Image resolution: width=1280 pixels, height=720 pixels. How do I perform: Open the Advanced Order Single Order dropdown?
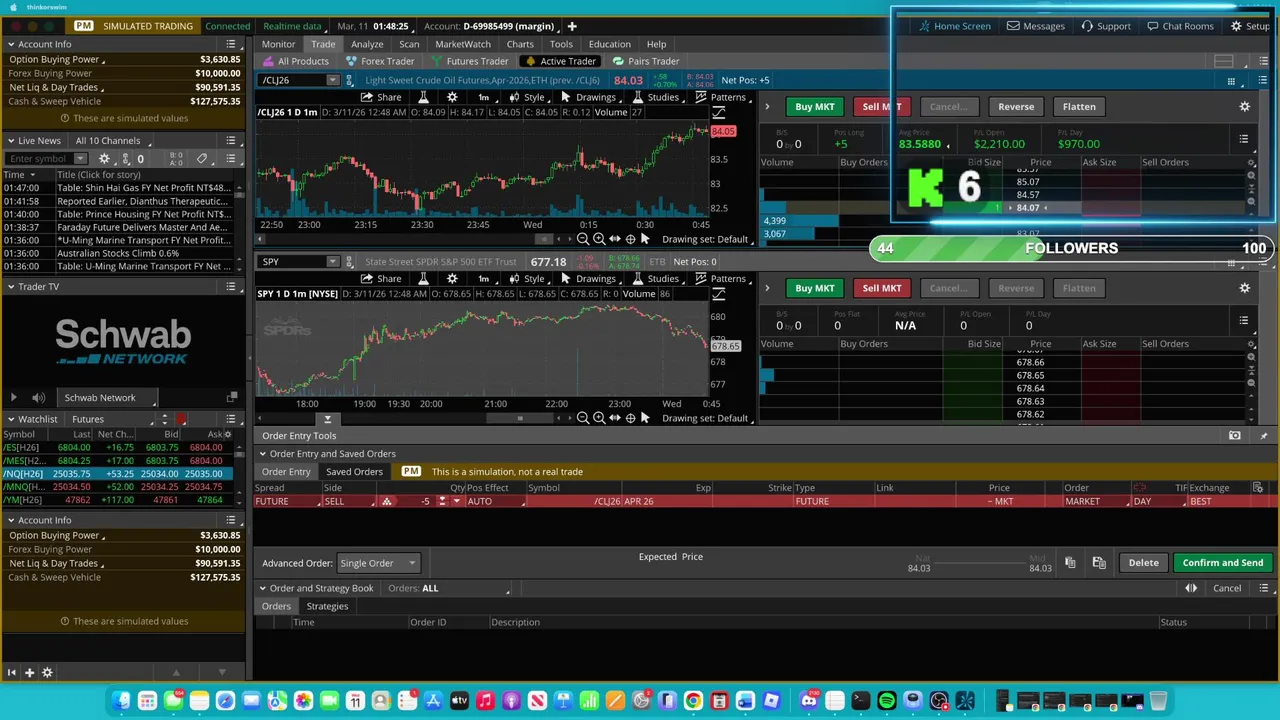tap(378, 563)
